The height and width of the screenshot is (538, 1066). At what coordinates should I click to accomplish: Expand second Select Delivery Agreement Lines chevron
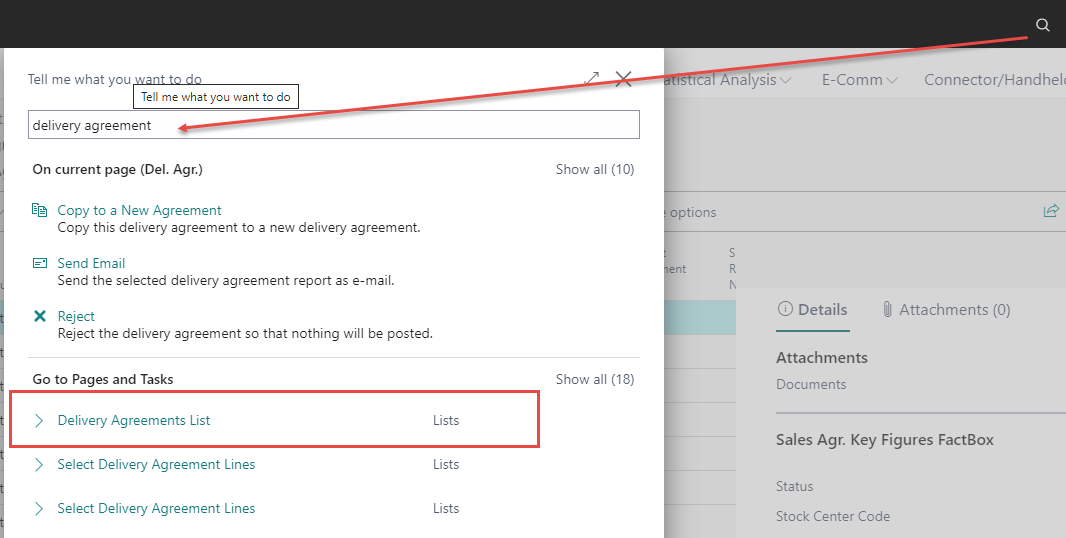40,509
